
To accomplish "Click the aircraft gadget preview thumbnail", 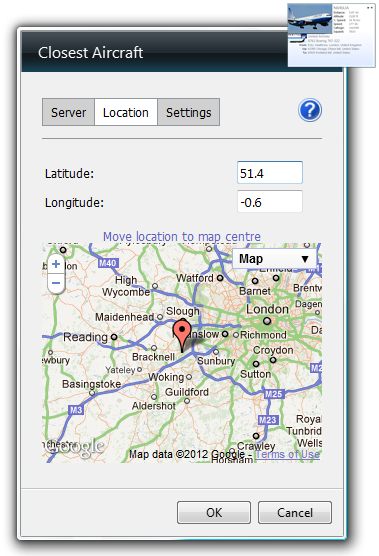I will [x=331, y=35].
